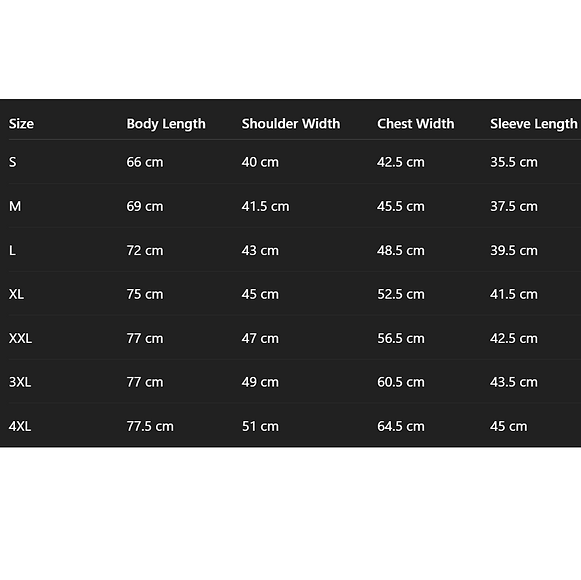The height and width of the screenshot is (580, 581).
Task: Click the 77.5 cm body length cell
Action: coord(150,426)
